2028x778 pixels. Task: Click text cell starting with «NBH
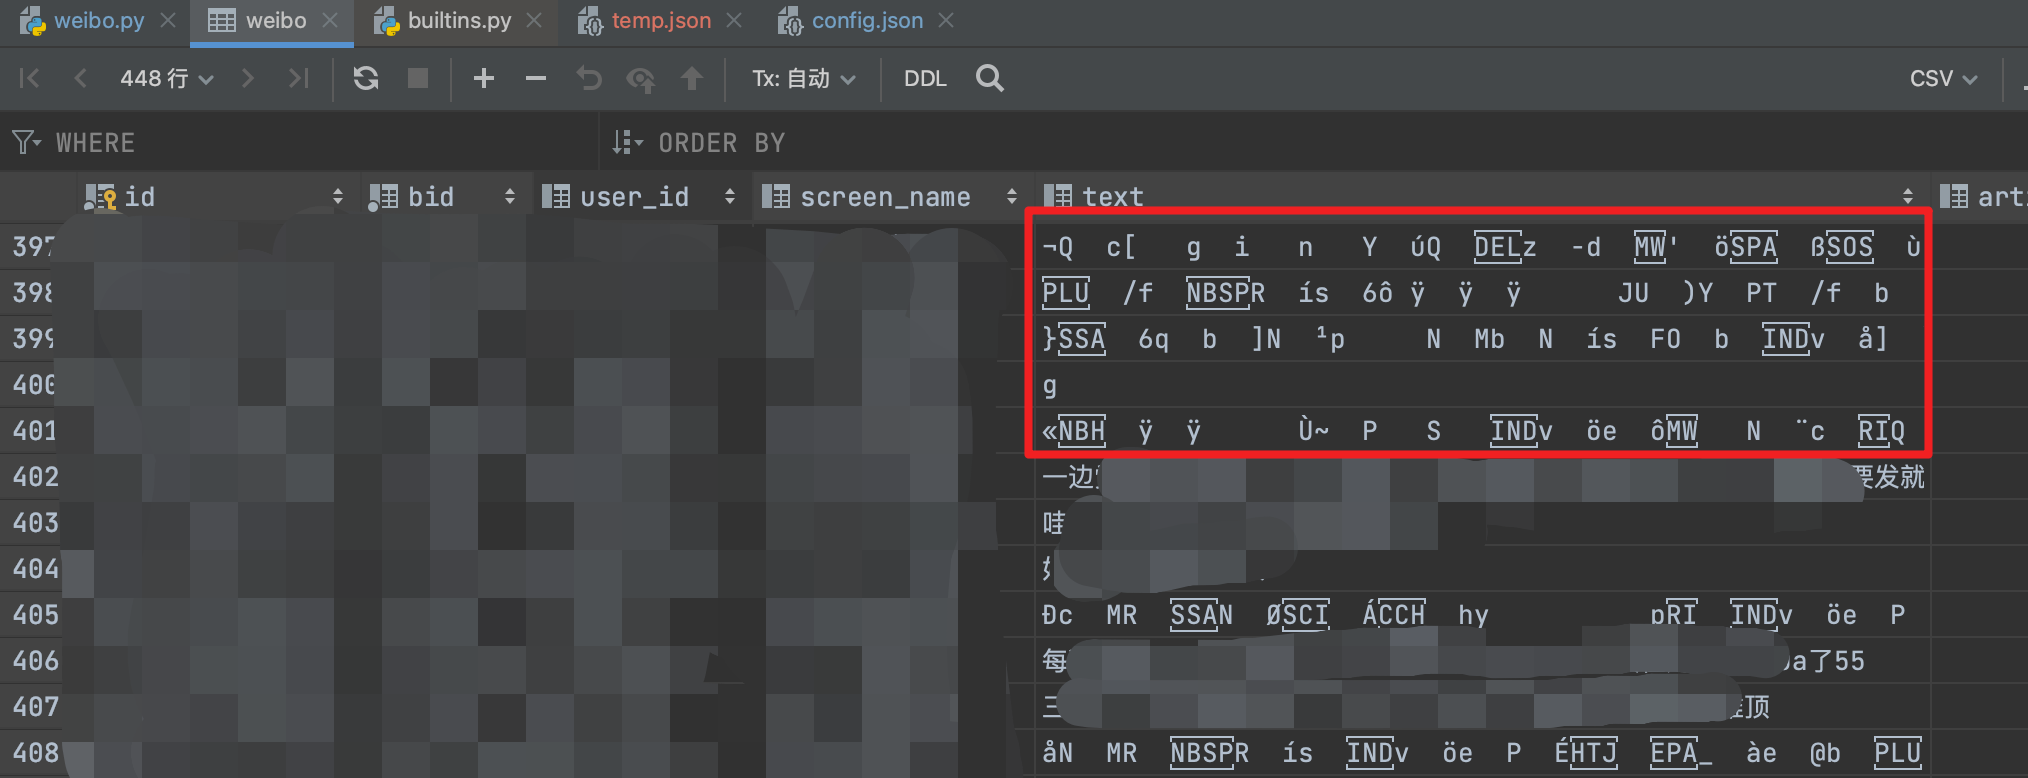point(1482,430)
